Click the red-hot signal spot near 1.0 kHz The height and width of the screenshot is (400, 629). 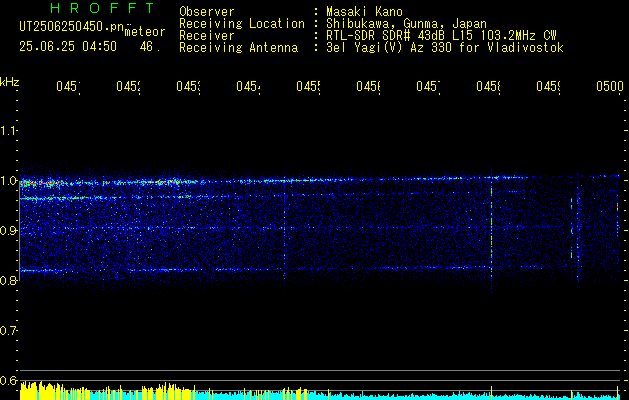click(43, 183)
